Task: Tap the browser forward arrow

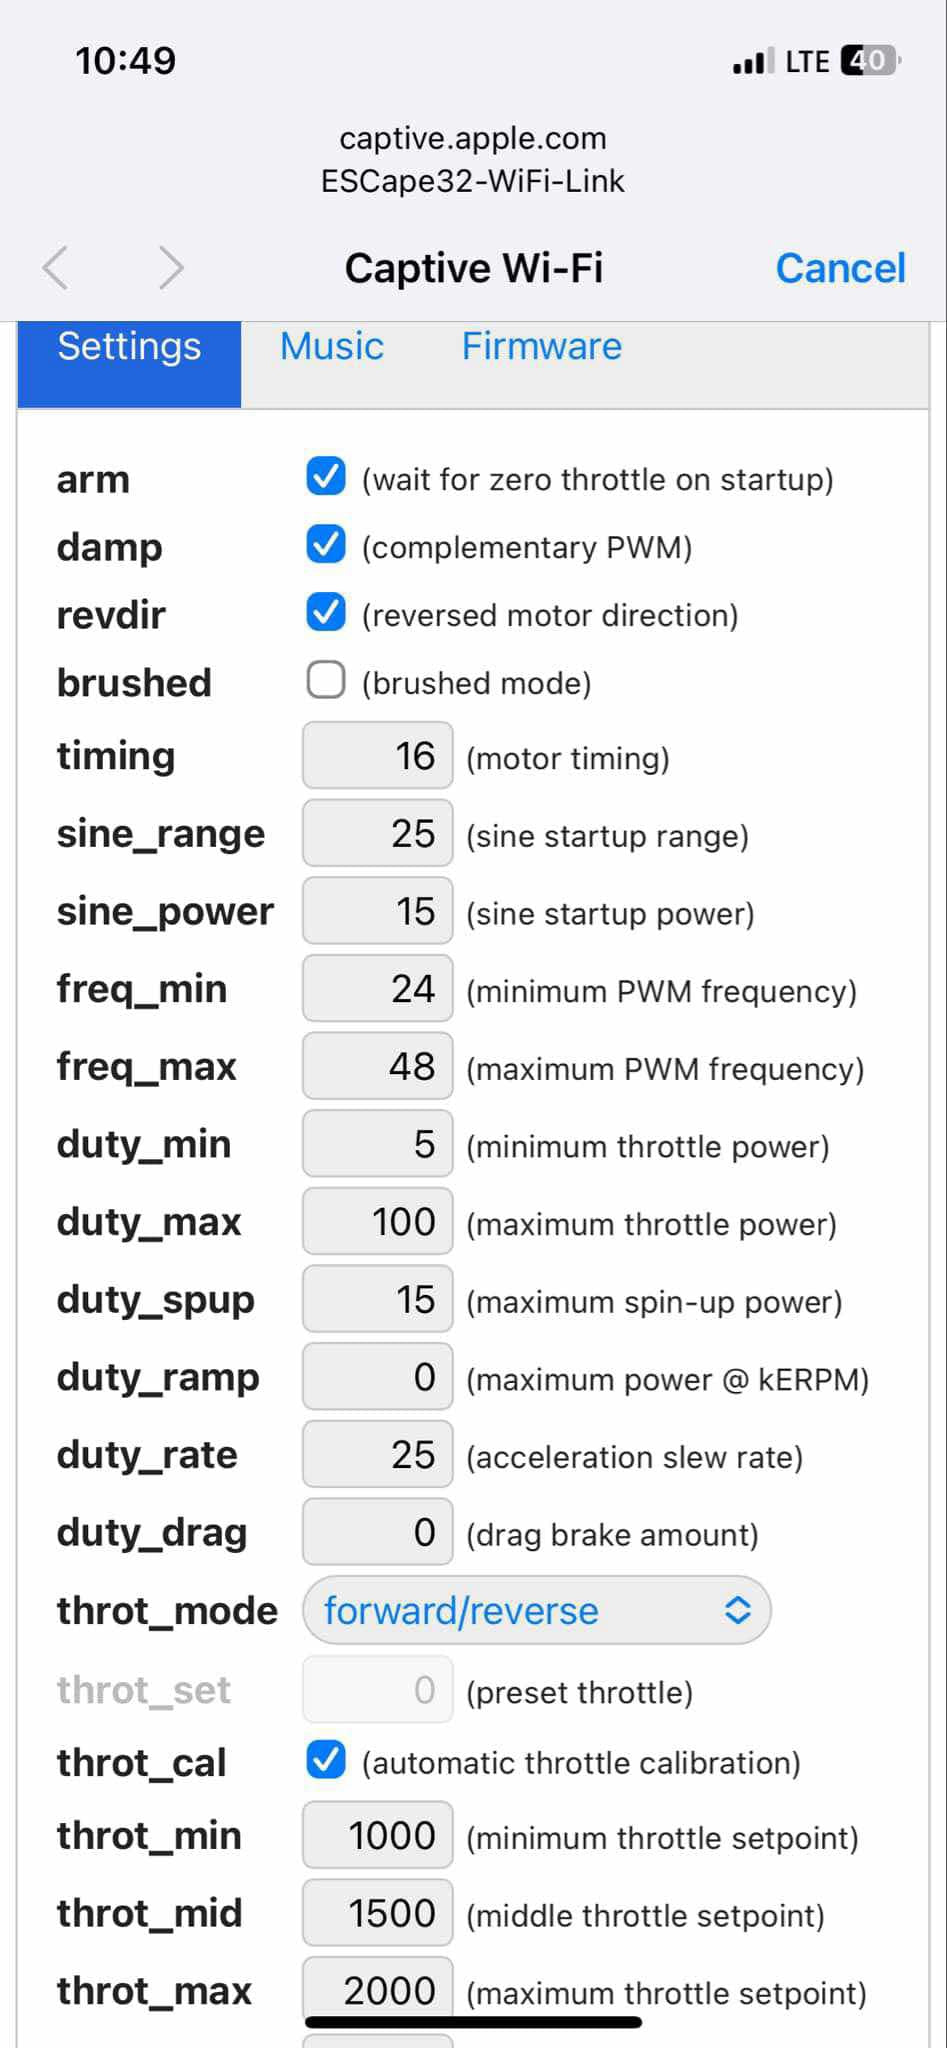Action: (172, 268)
